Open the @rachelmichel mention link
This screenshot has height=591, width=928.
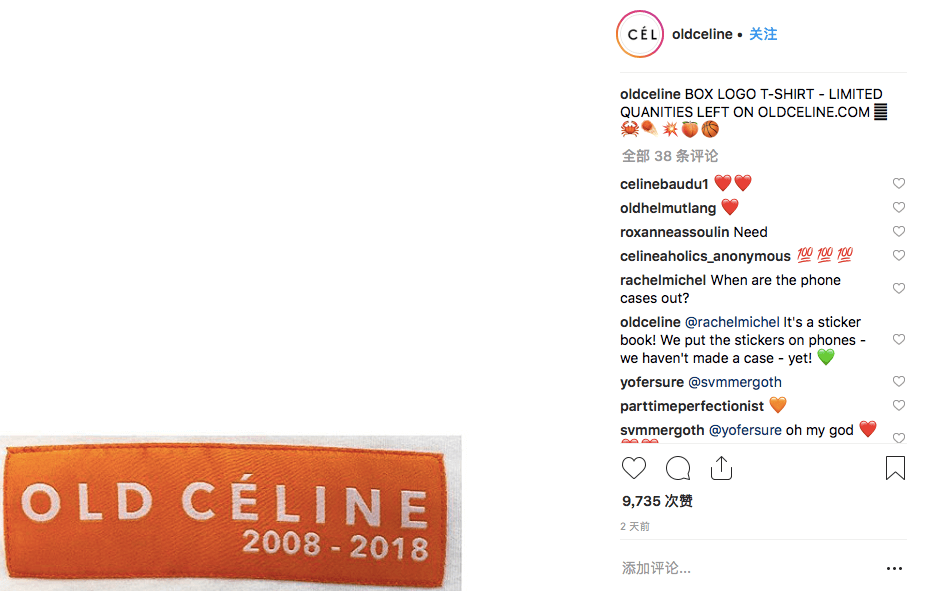pyautogui.click(x=732, y=322)
